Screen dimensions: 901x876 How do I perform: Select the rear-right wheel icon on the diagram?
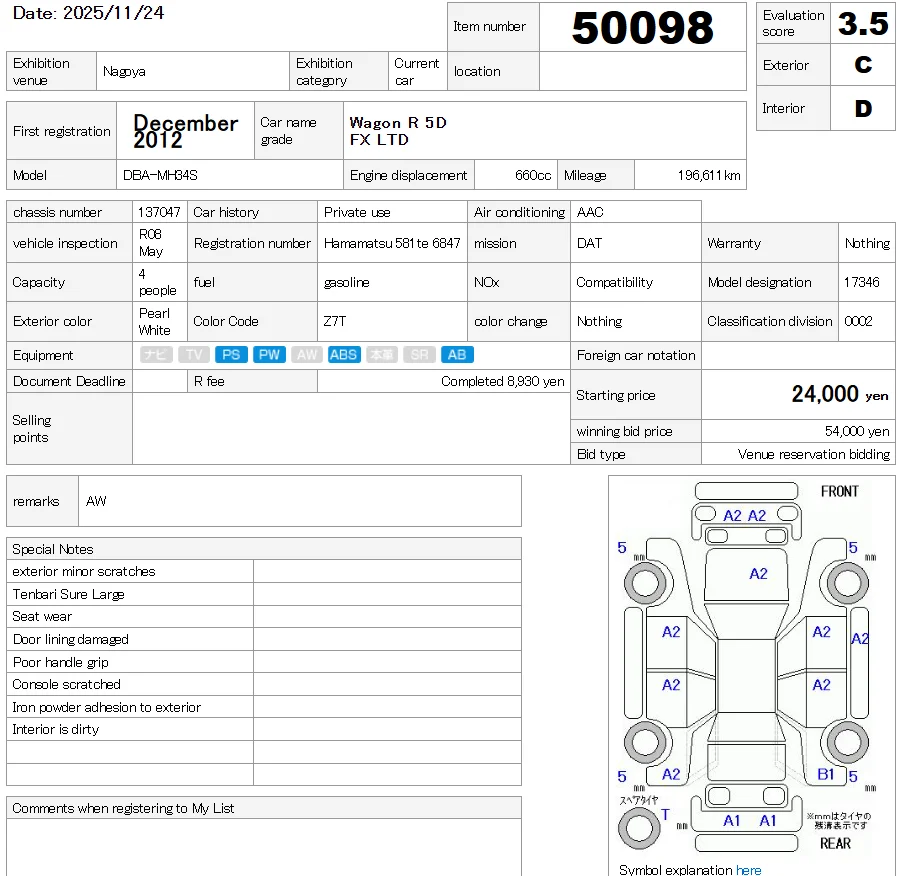847,744
